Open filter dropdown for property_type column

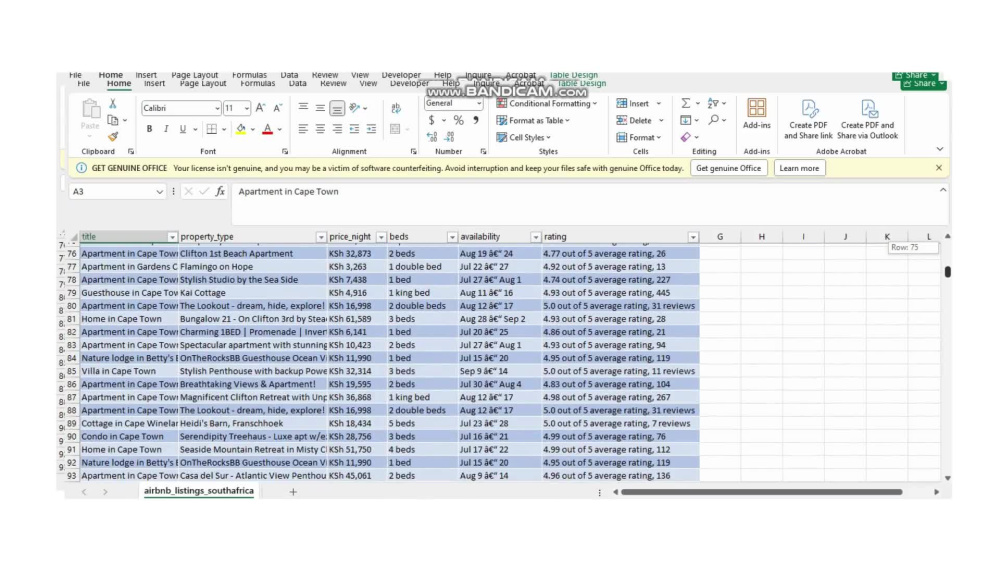321,237
